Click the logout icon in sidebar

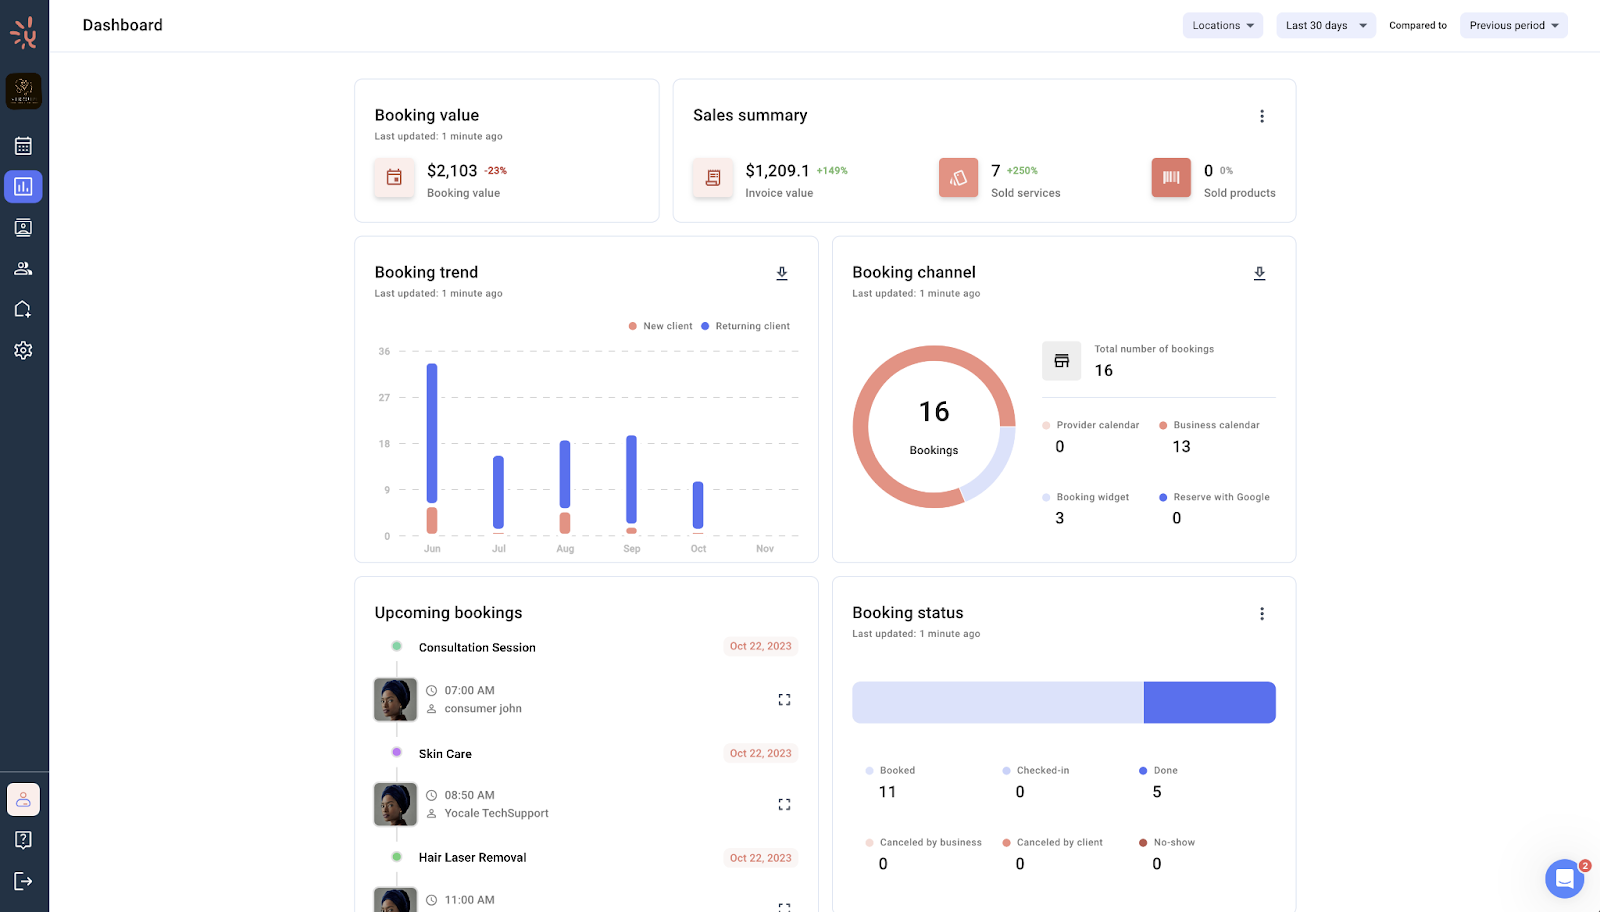tap(23, 881)
